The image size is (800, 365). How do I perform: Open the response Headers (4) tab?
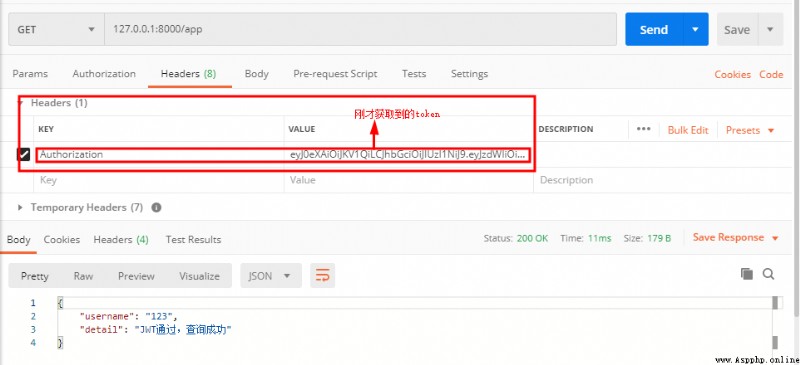(121, 239)
